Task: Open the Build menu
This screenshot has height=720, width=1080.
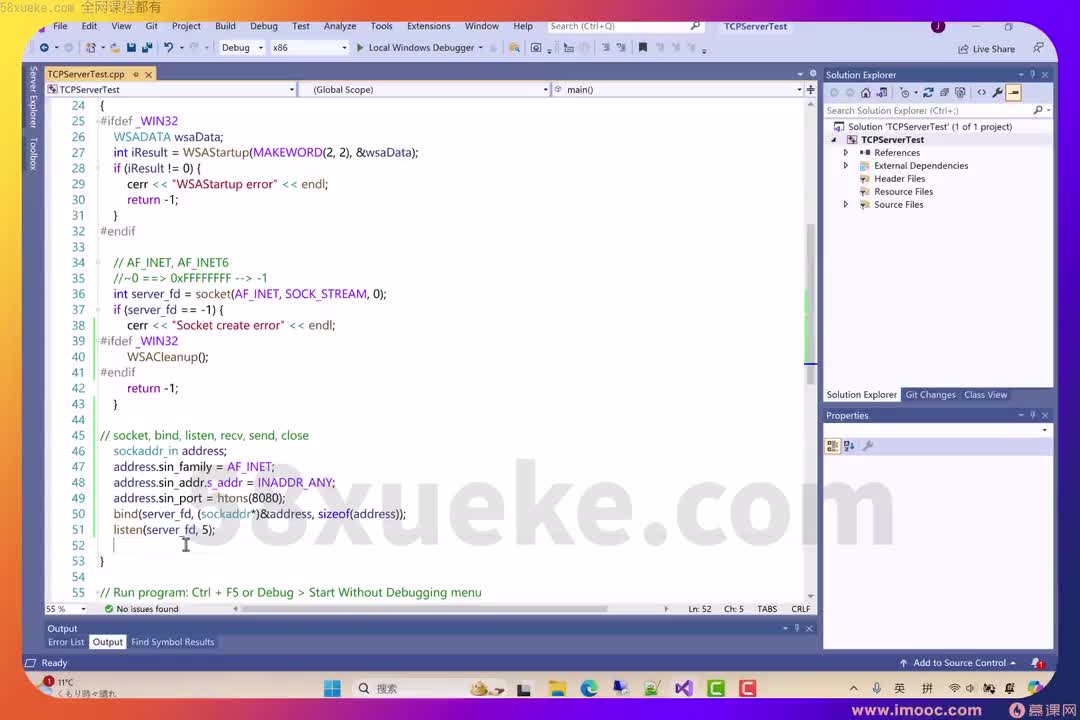Action: coord(225,26)
